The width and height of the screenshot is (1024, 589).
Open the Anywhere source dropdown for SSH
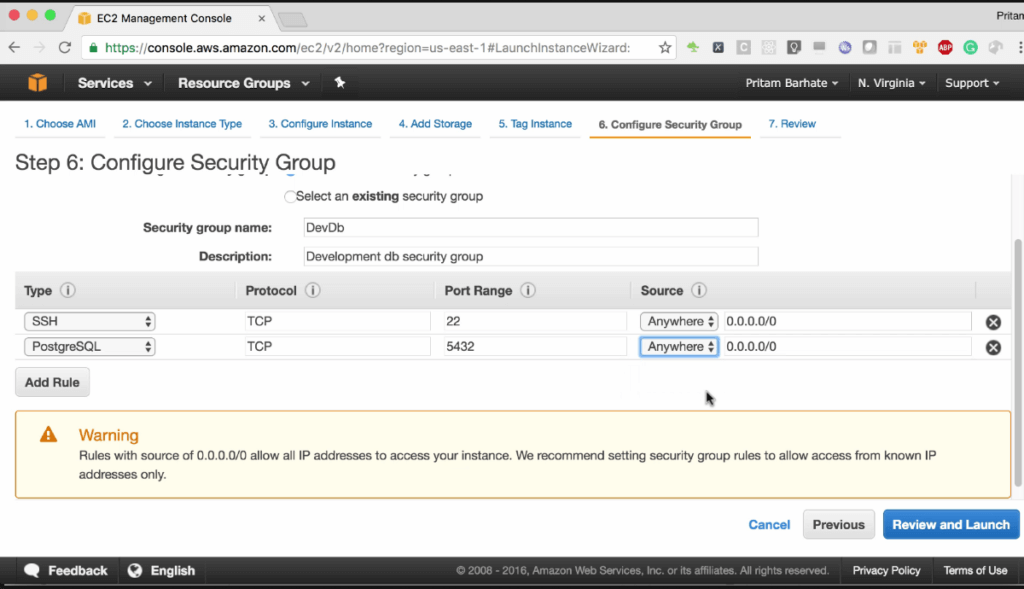point(679,321)
